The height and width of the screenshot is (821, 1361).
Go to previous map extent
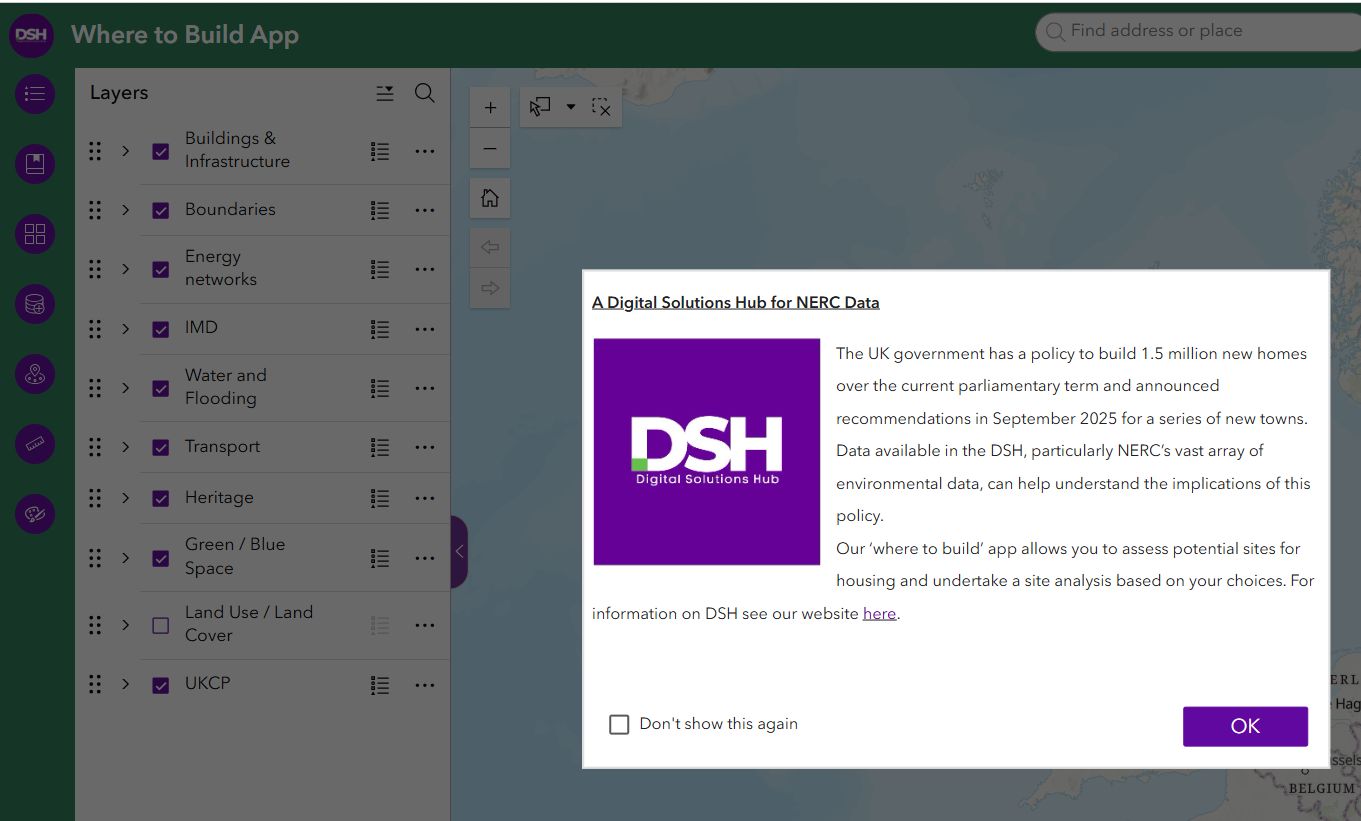[490, 247]
